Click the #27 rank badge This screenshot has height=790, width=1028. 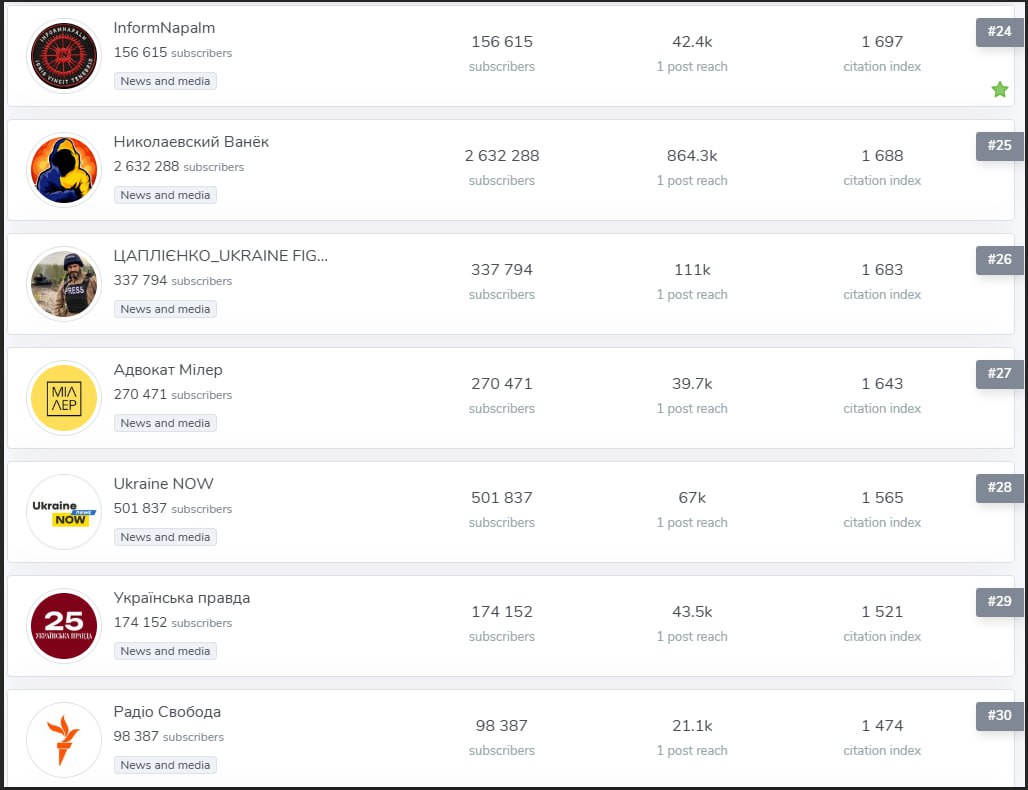click(x=999, y=374)
